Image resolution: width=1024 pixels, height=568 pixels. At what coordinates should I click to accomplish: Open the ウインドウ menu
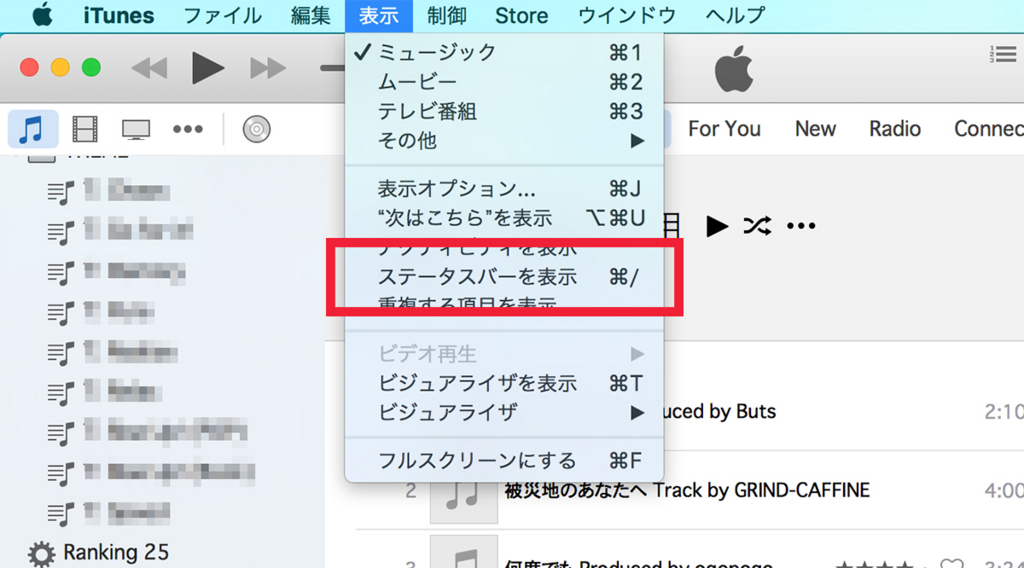[x=627, y=15]
